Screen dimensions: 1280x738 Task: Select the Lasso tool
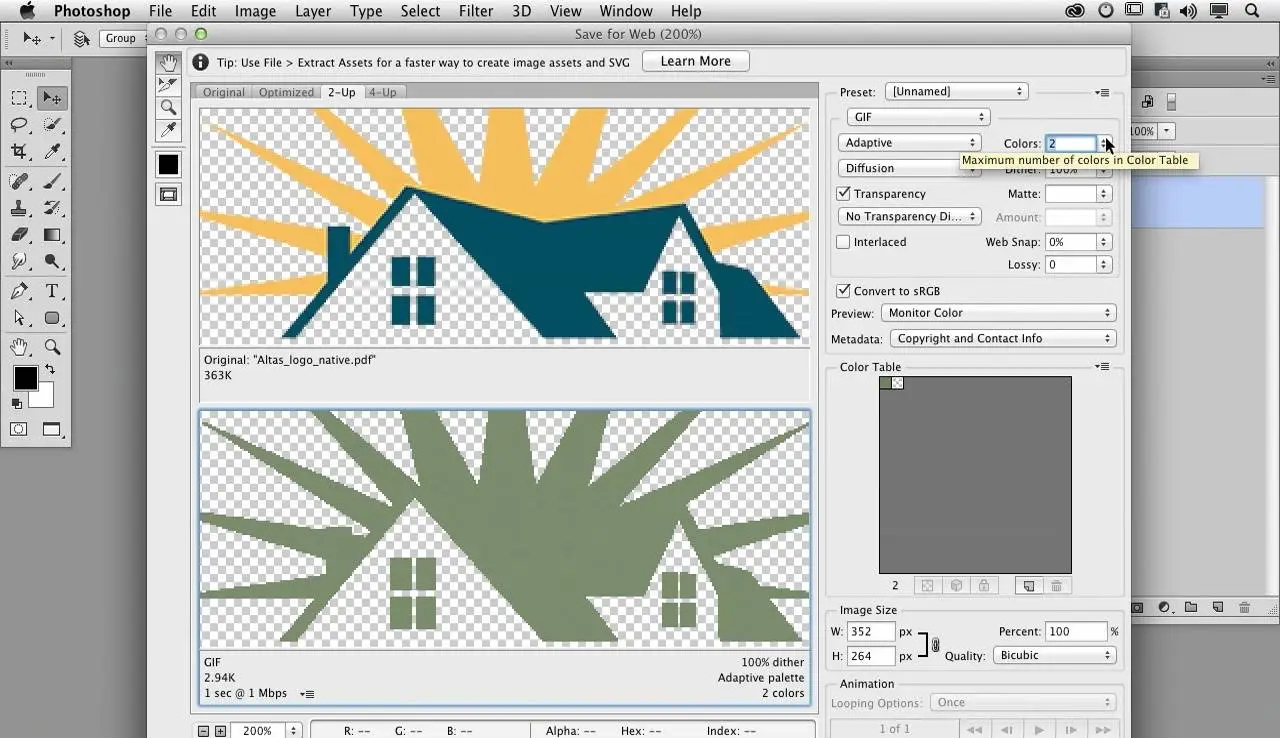(x=19, y=125)
